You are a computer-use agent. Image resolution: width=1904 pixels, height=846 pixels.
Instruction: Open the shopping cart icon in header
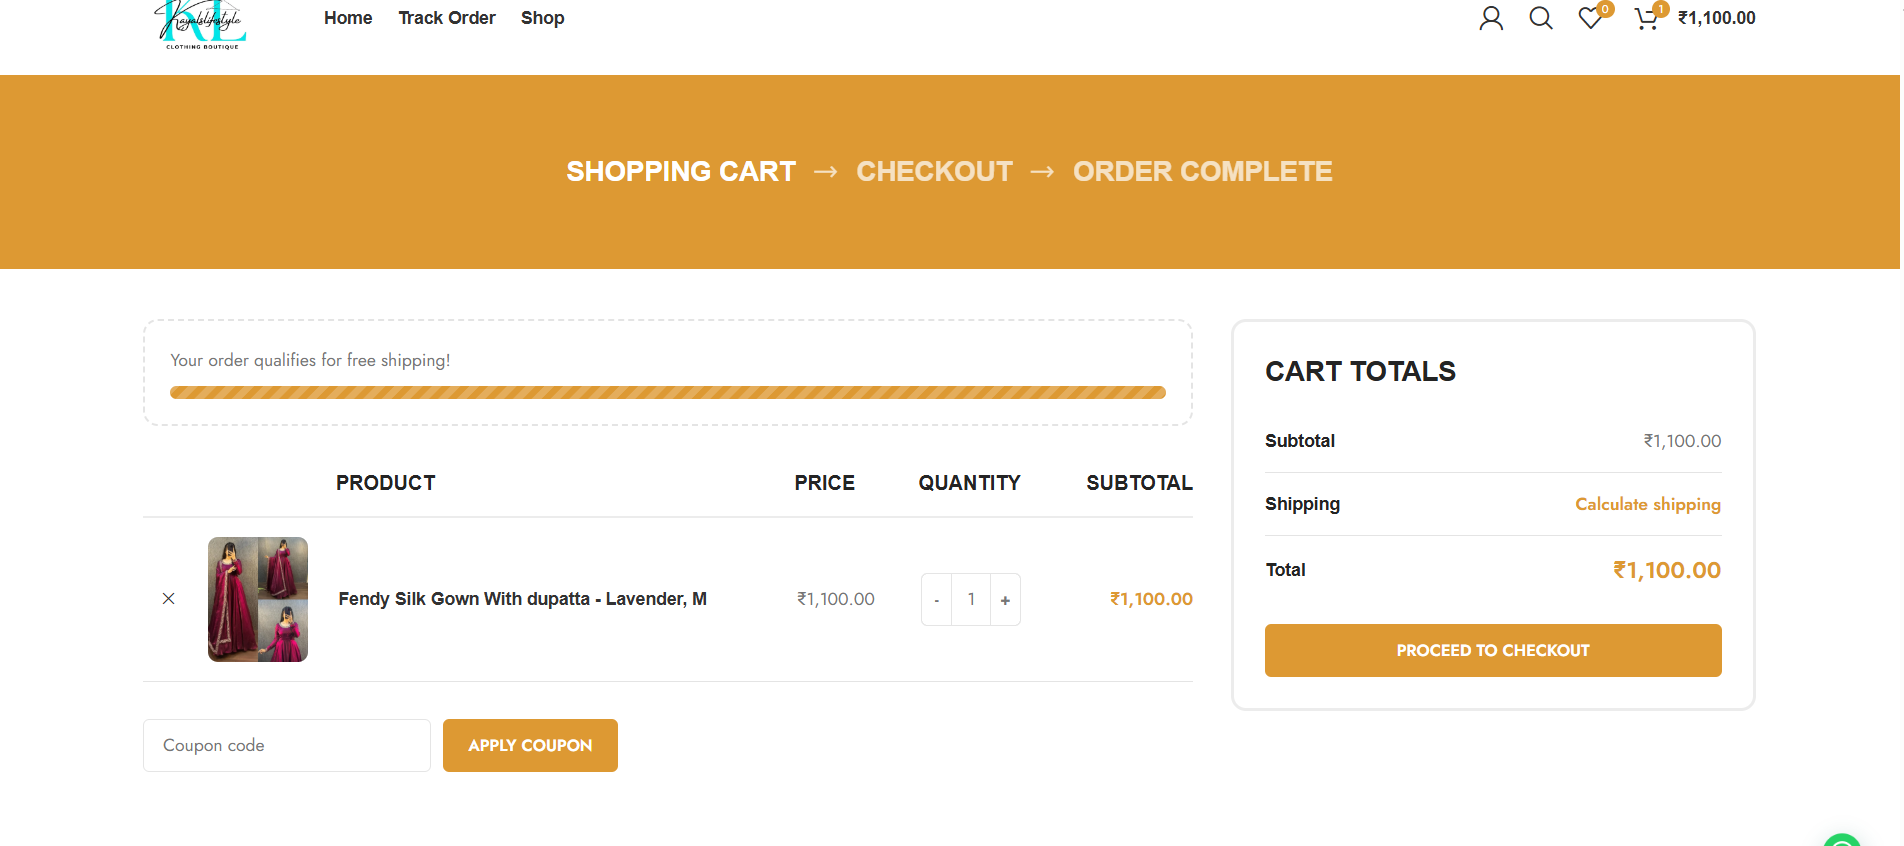pos(1646,18)
